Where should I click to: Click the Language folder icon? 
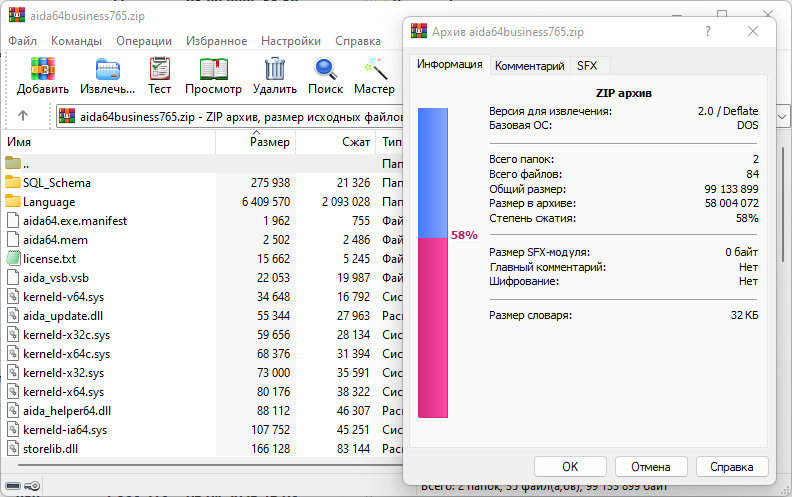click(x=13, y=201)
